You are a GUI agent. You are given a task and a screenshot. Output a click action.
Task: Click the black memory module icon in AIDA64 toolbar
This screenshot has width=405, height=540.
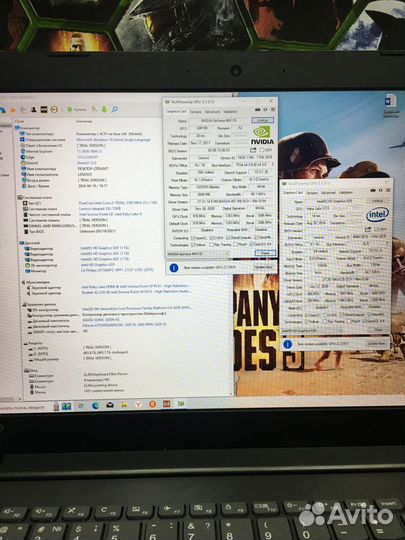44,110
